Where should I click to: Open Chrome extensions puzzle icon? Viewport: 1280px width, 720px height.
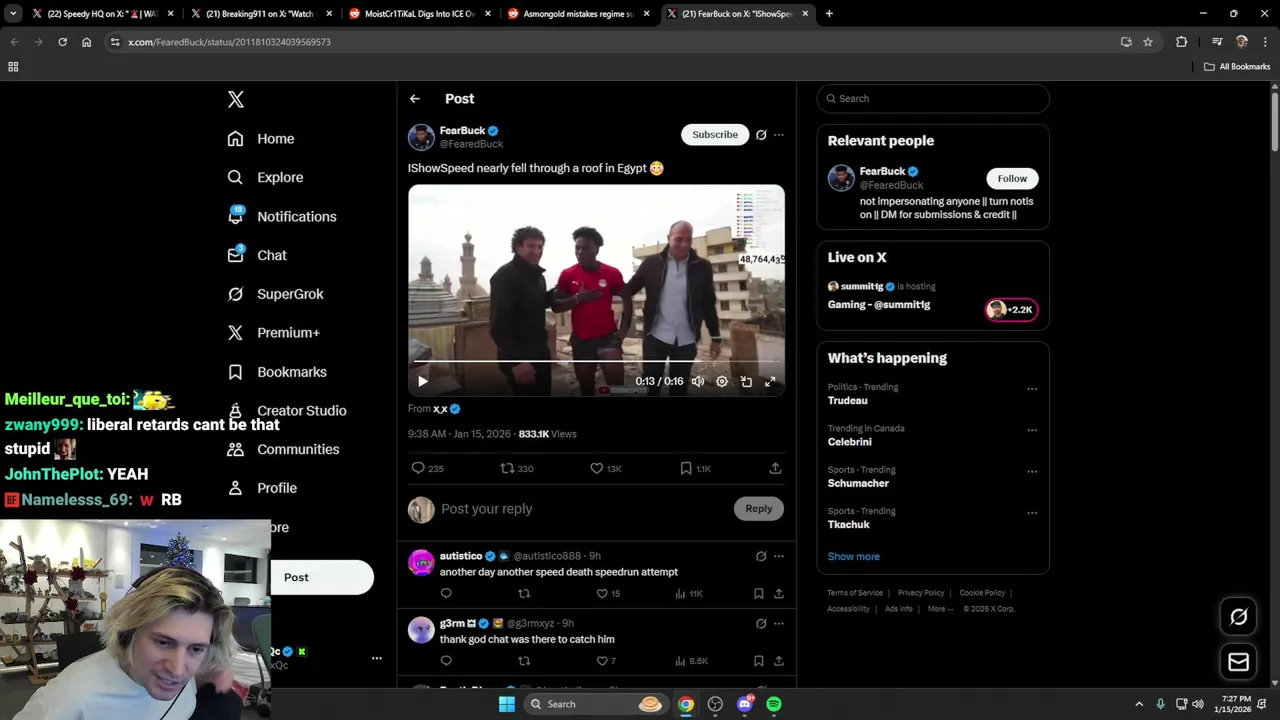click(1182, 42)
